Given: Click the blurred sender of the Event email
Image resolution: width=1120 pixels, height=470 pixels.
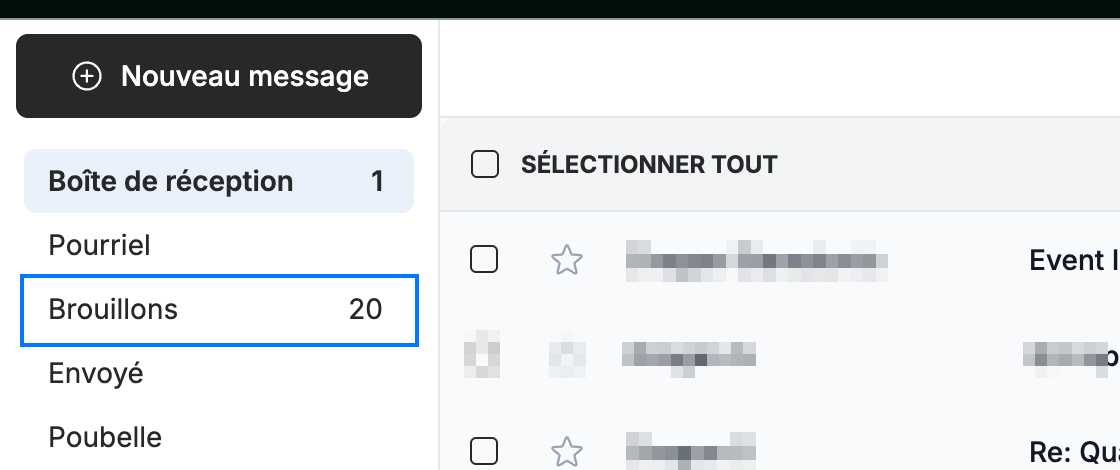Looking at the screenshot, I should pyautogui.click(x=756, y=260).
